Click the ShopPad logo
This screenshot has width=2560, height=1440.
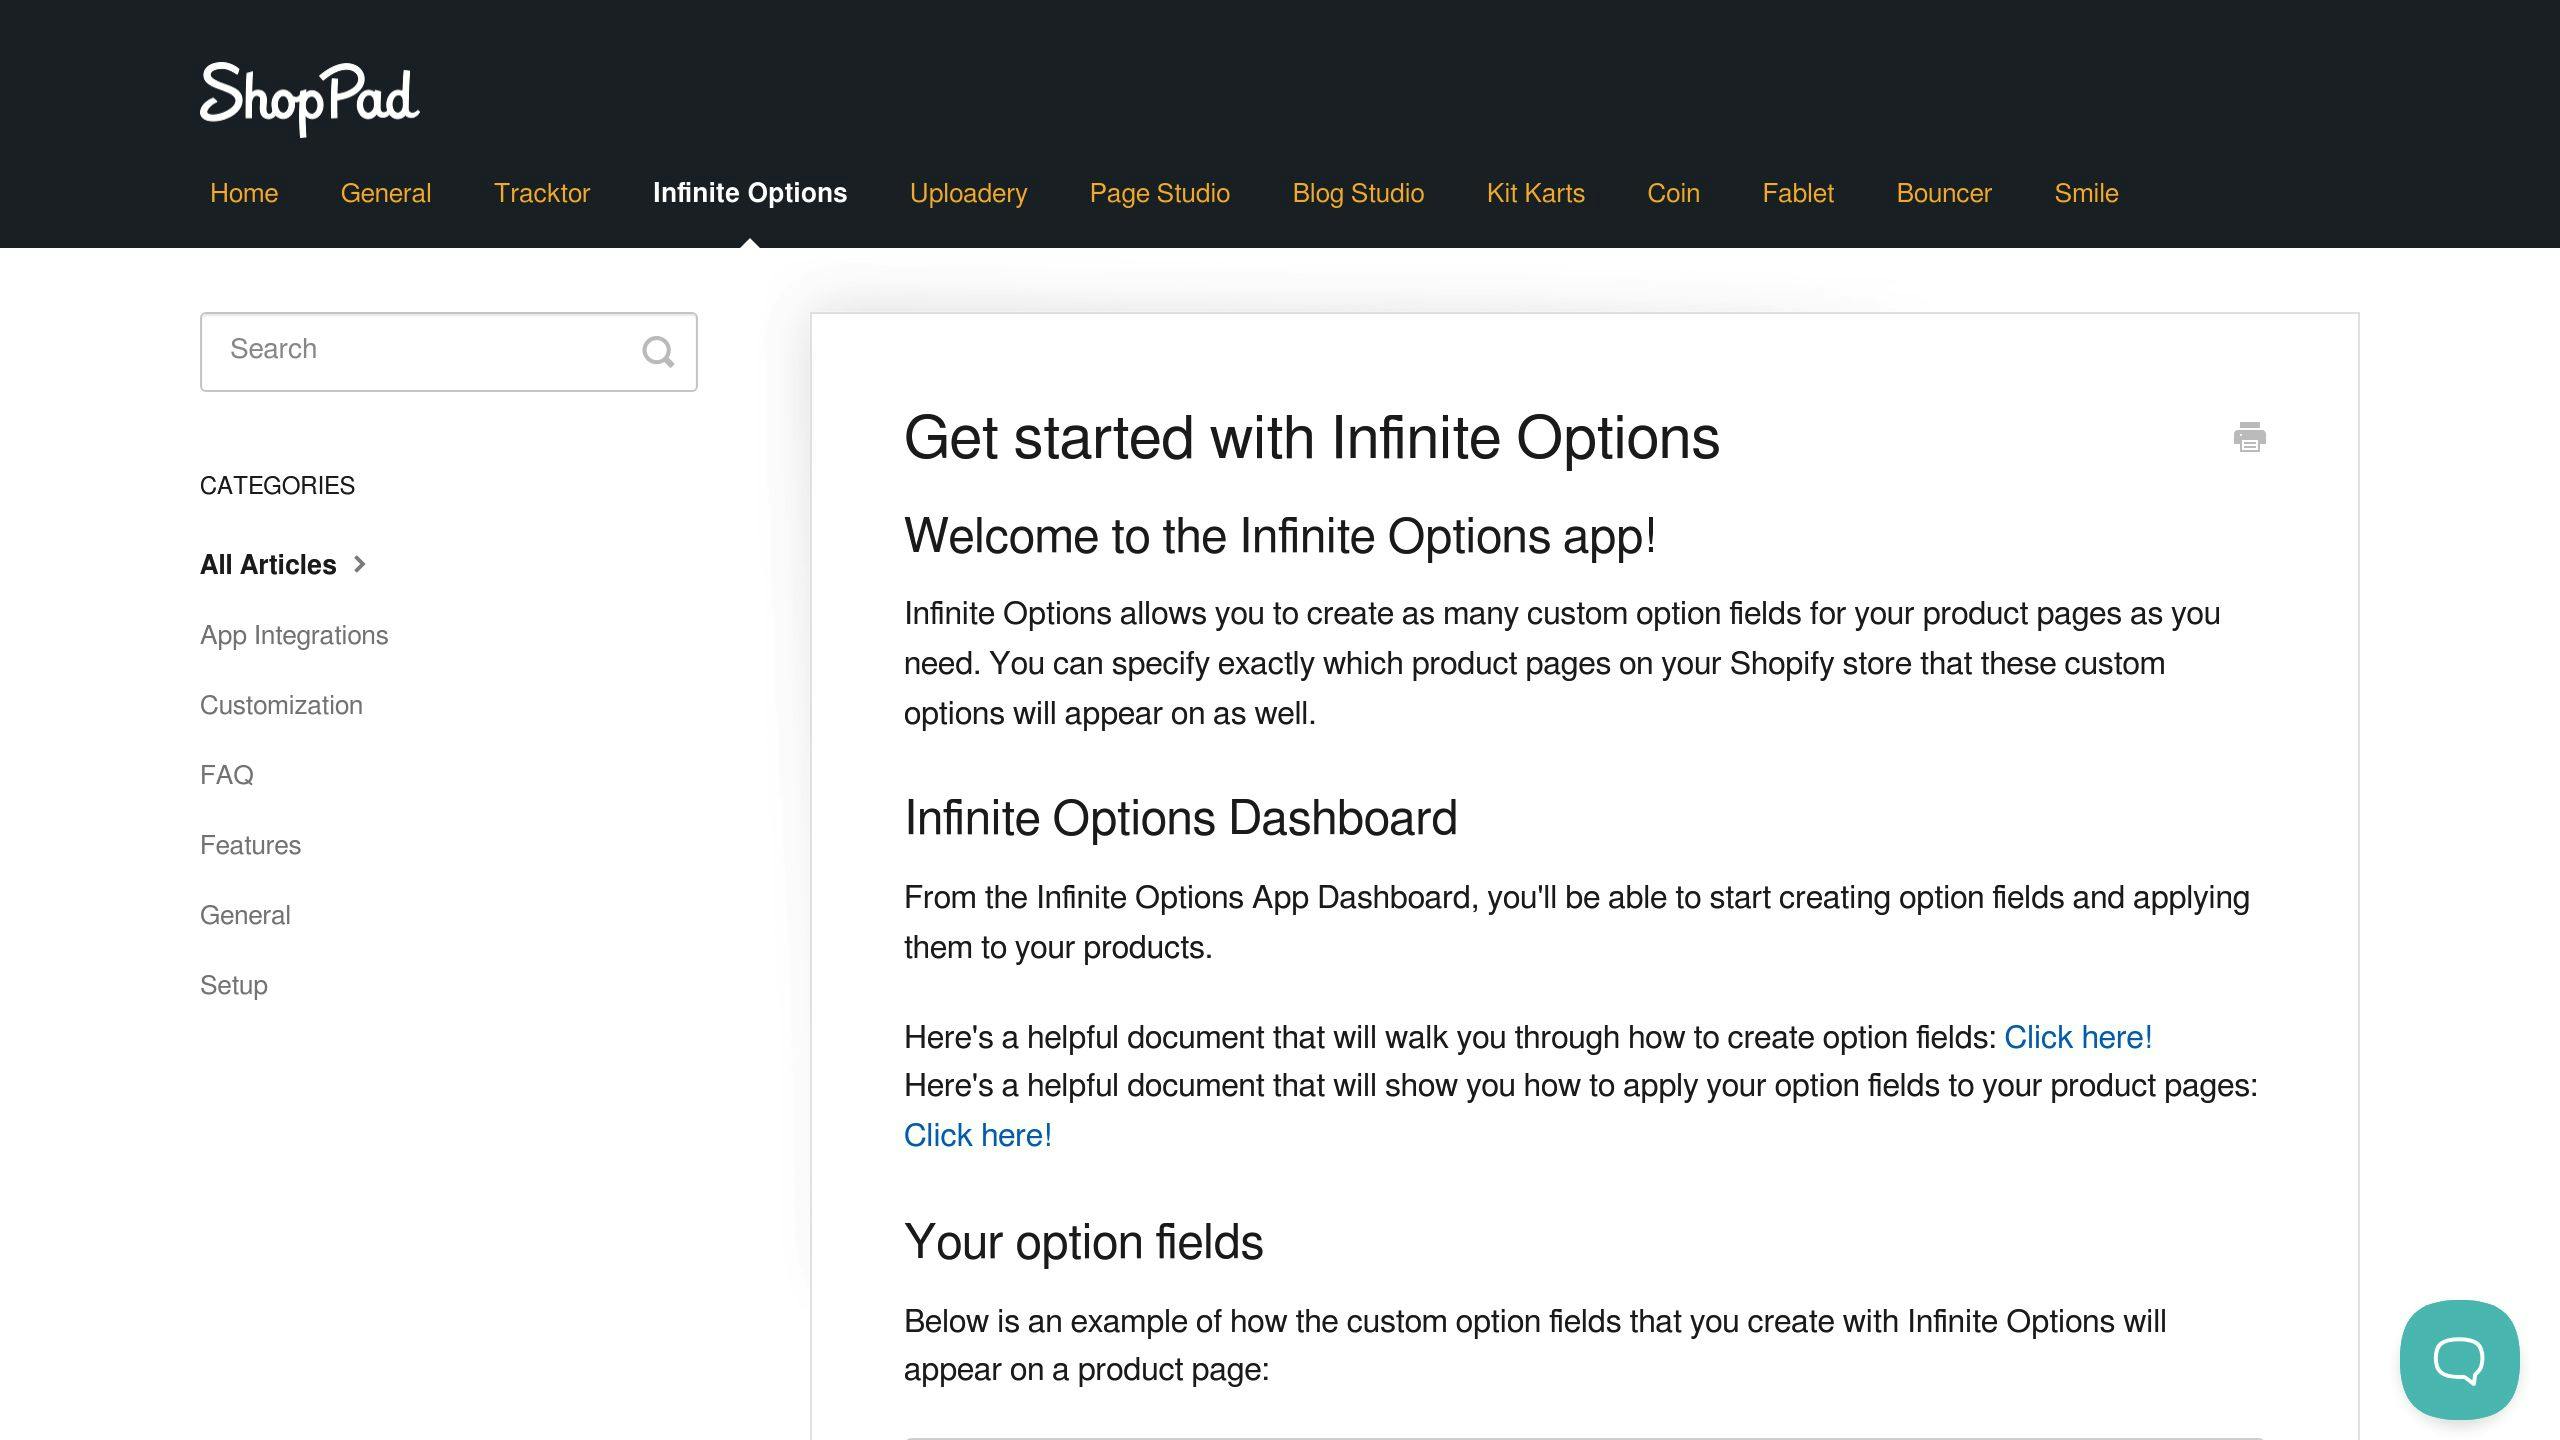click(x=310, y=99)
